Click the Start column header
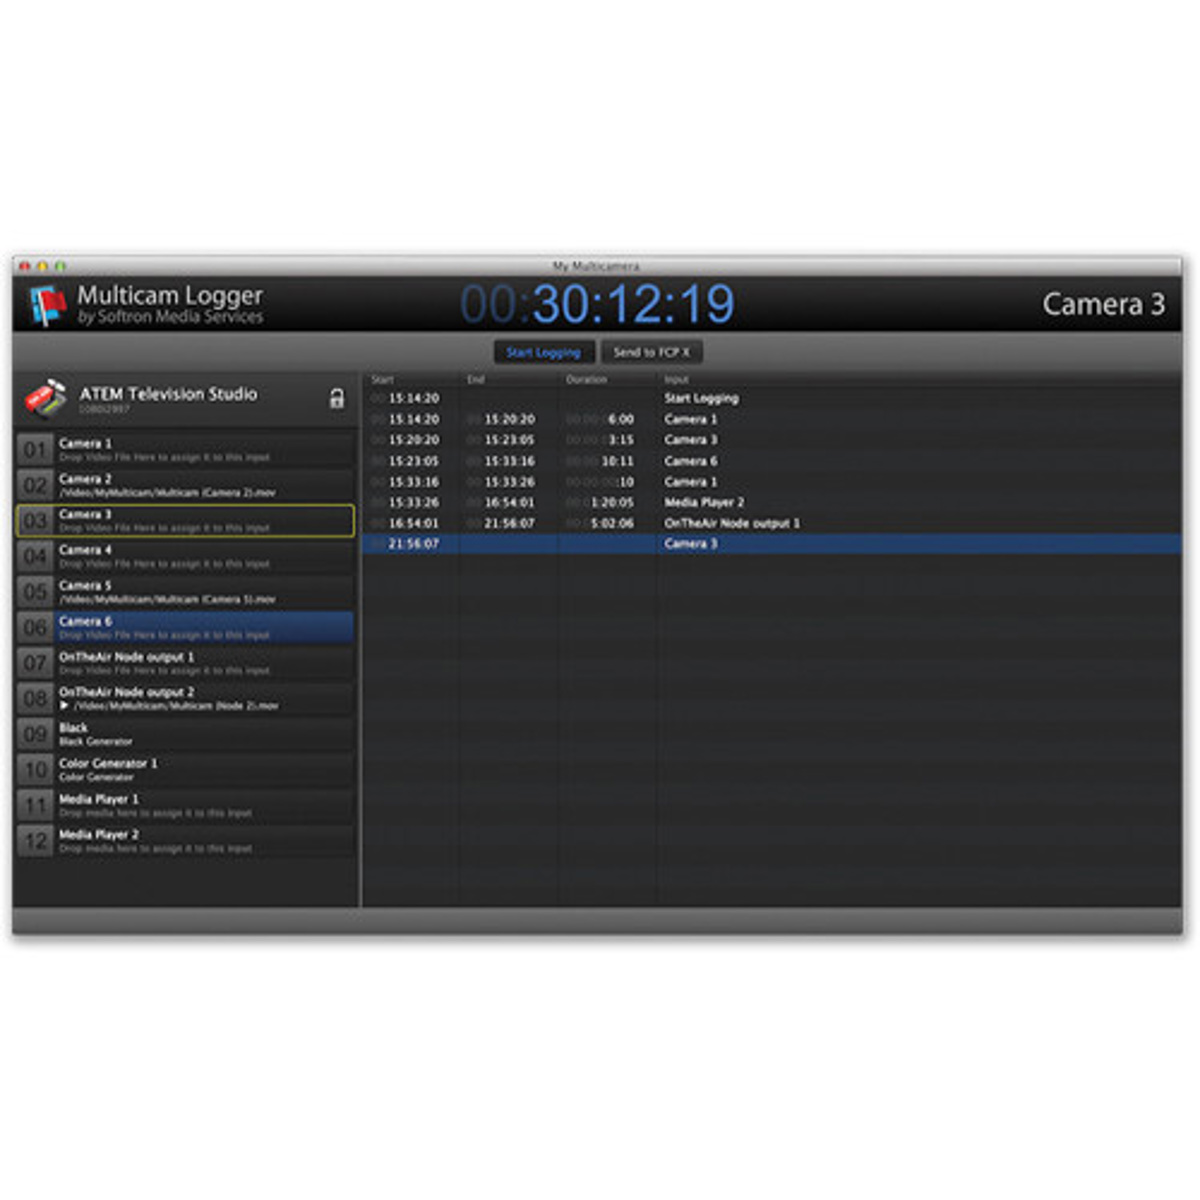This screenshot has height=1200, width=1200. click(382, 380)
